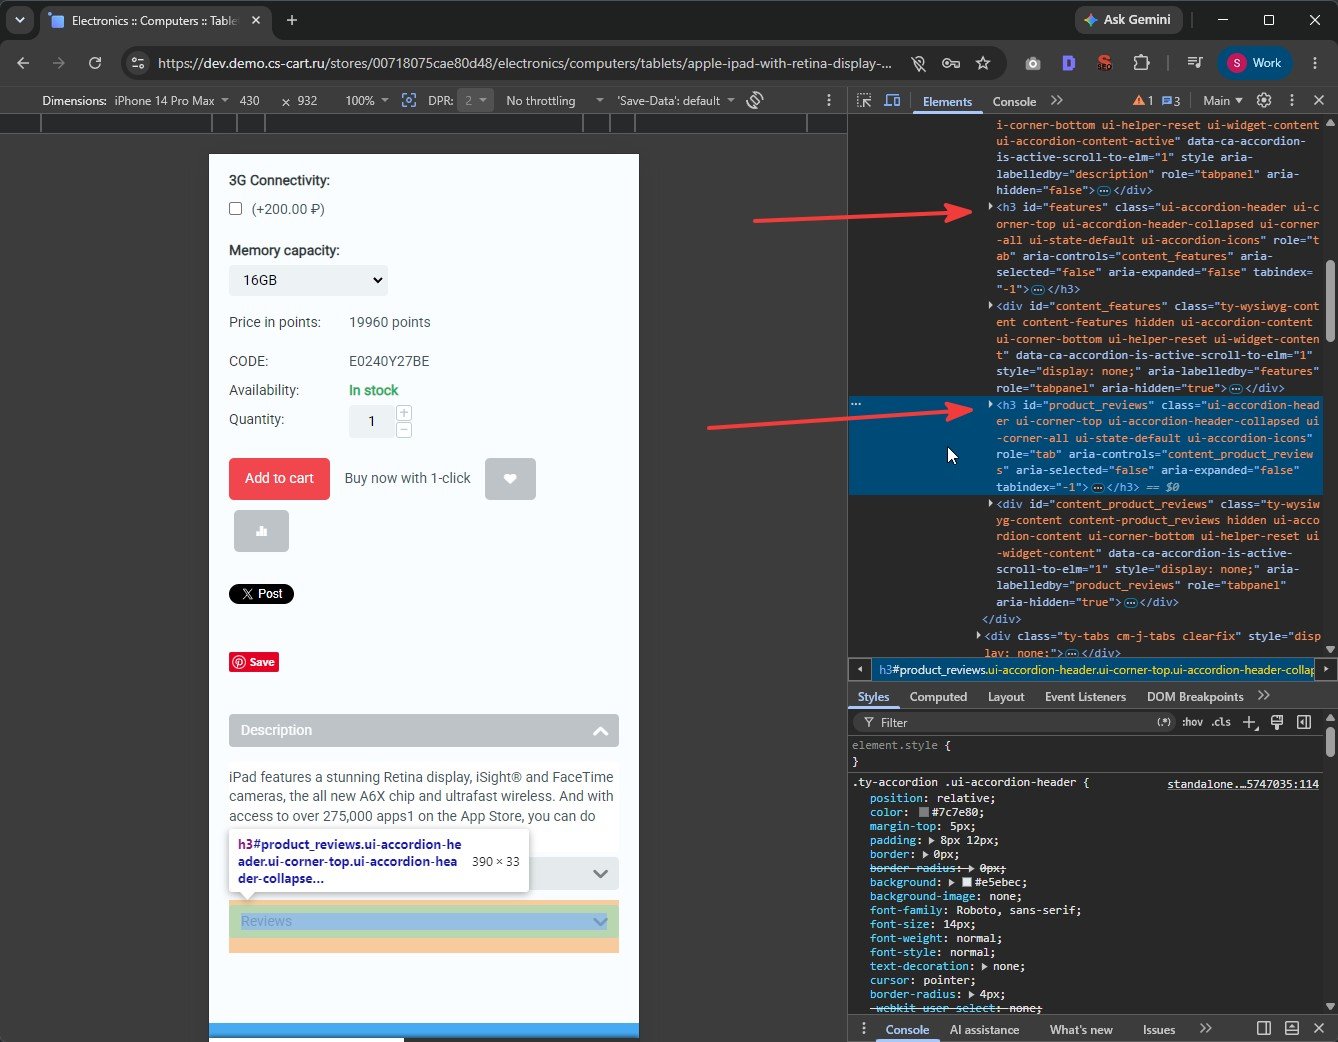Click Buy now with 1-click
1338x1042 pixels.
407,479
